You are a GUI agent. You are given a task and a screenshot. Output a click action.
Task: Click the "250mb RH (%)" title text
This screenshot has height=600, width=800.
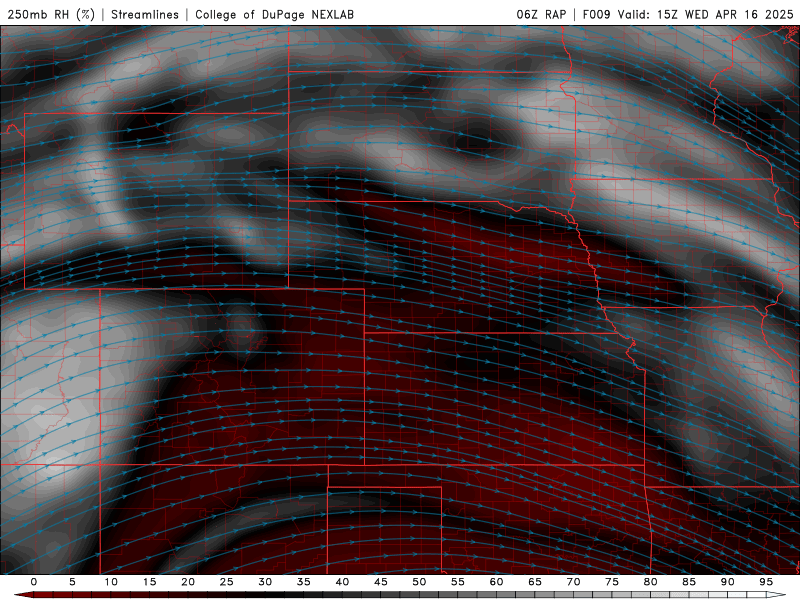point(52,14)
